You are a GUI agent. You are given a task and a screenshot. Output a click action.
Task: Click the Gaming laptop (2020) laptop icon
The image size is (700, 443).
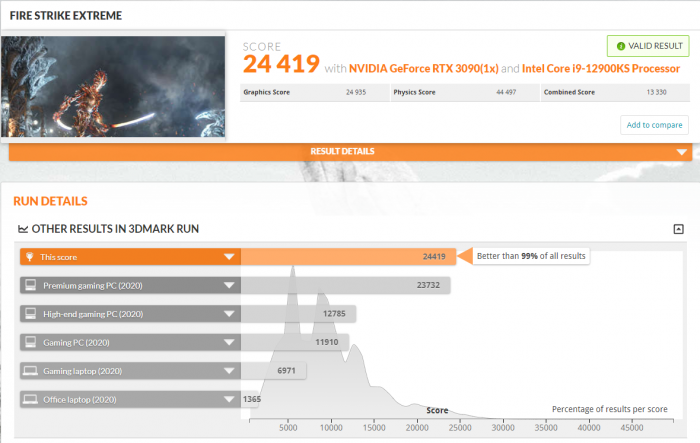[x=30, y=371]
